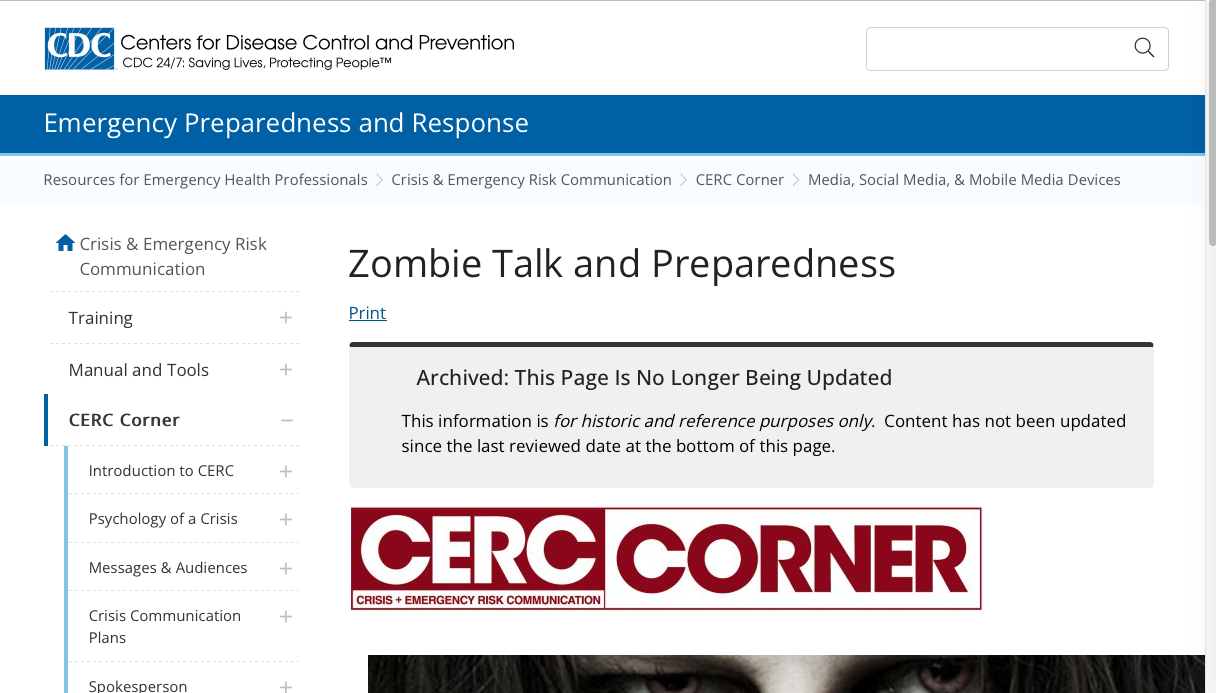Select CERC Corner in the sidebar
Image resolution: width=1216 pixels, height=693 pixels.
tap(124, 420)
